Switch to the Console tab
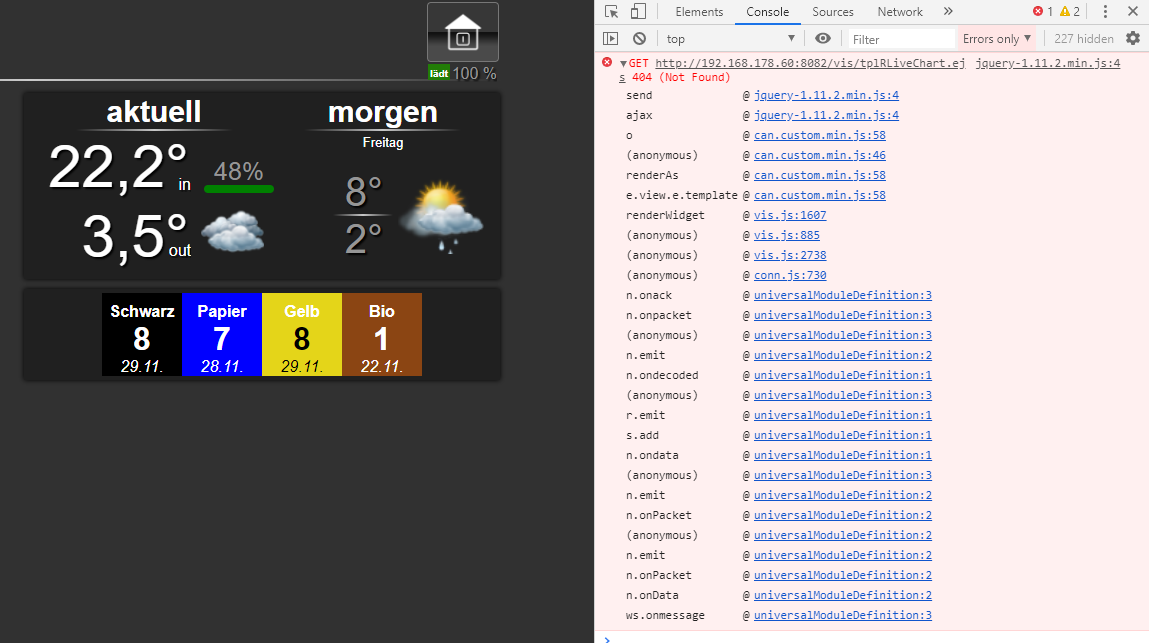This screenshot has width=1149, height=643. [767, 12]
